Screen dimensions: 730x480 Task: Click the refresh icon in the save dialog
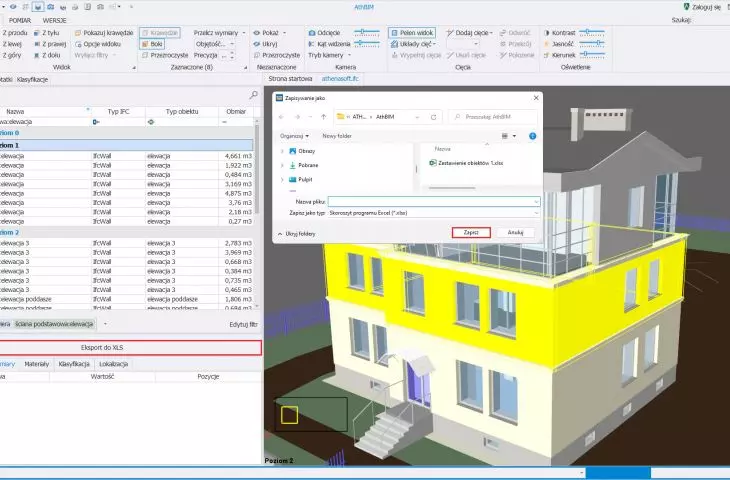433,117
